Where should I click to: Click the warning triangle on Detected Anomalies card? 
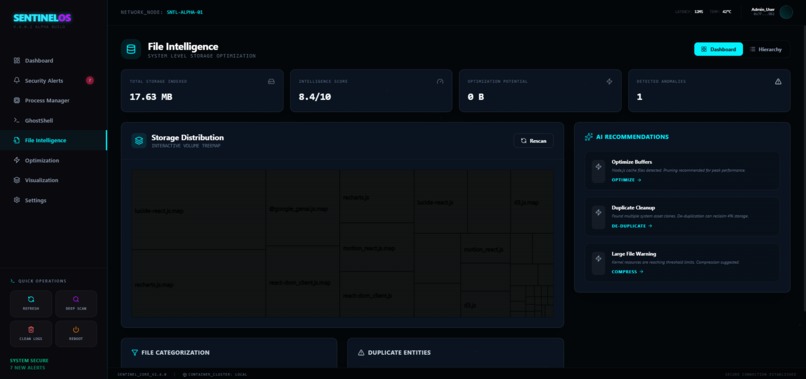click(778, 81)
